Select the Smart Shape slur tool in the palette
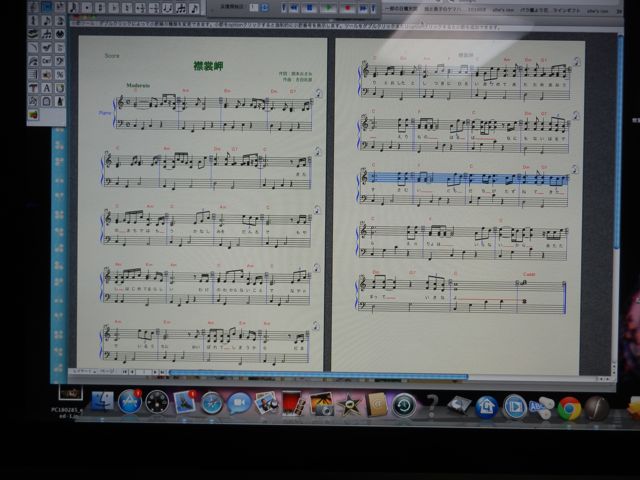Image resolution: width=640 pixels, height=480 pixels. 33,47
